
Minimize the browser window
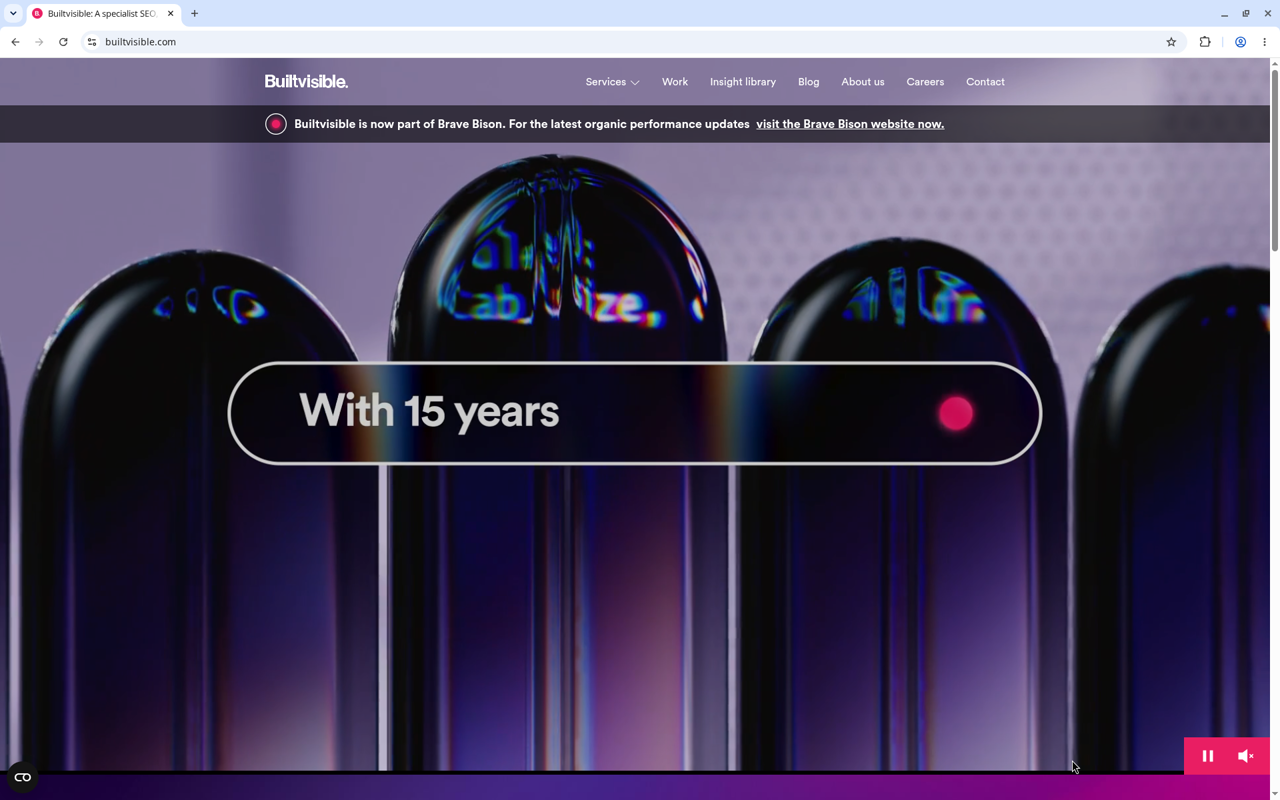(x=1224, y=14)
